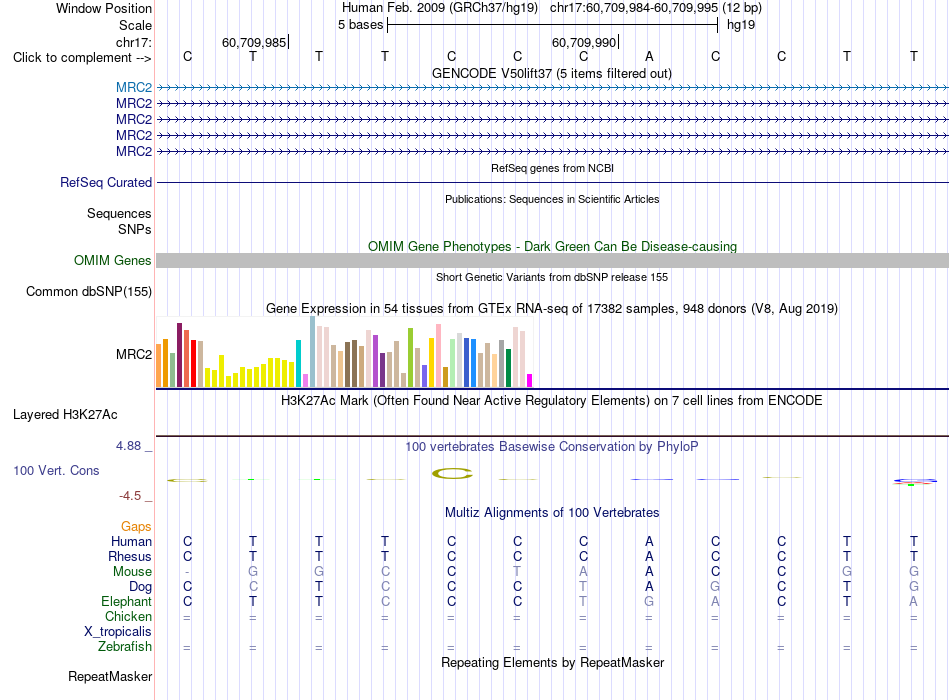Click 'Repeating Elements by RepeatMasker' title
Image resolution: width=950 pixels, height=700 pixels.
pos(552,662)
